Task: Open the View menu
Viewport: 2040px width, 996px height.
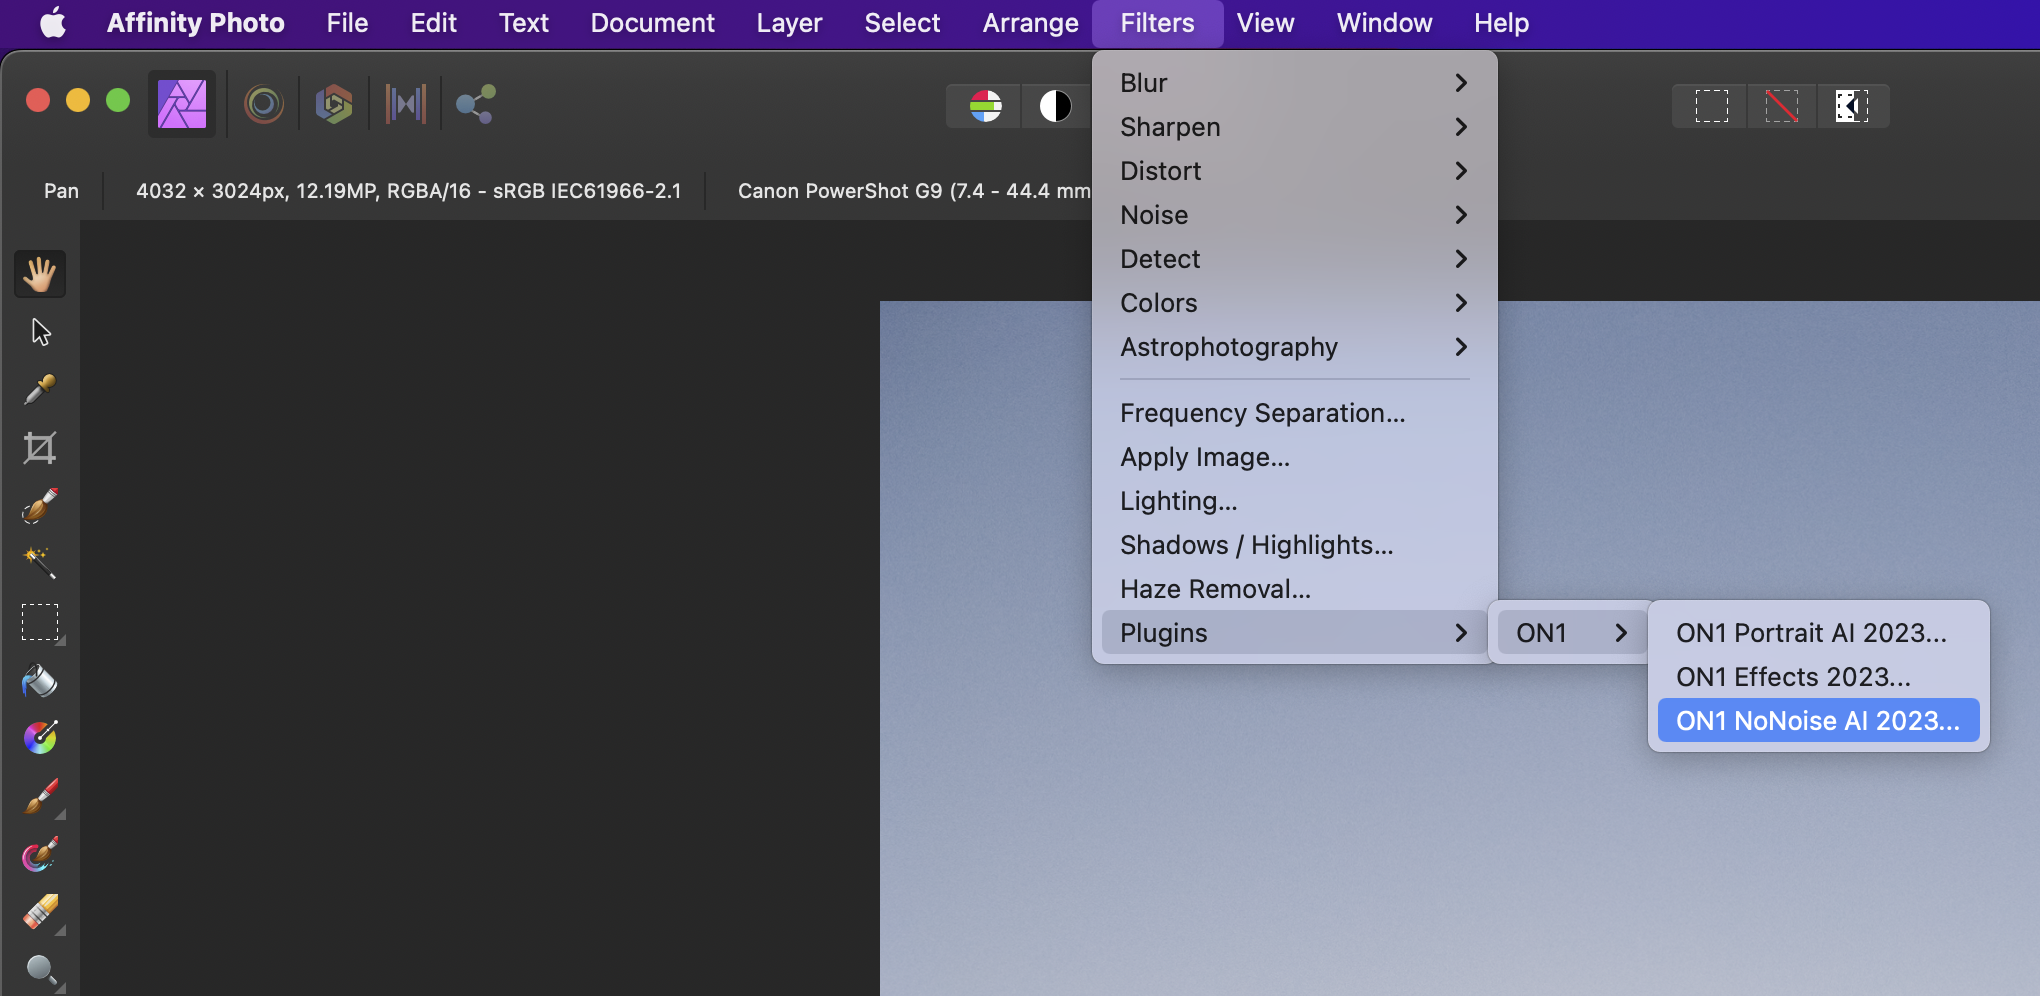Action: point(1265,23)
